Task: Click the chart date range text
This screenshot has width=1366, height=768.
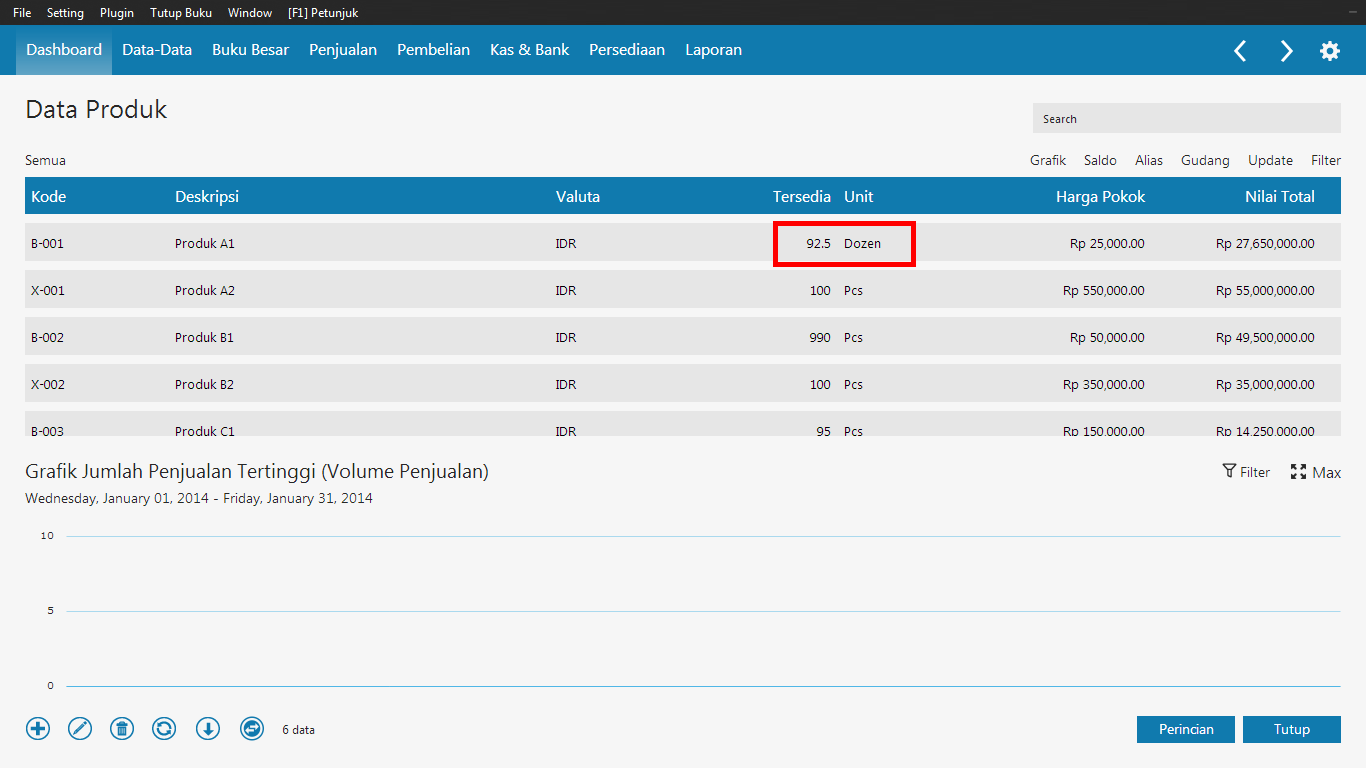Action: pyautogui.click(x=199, y=498)
